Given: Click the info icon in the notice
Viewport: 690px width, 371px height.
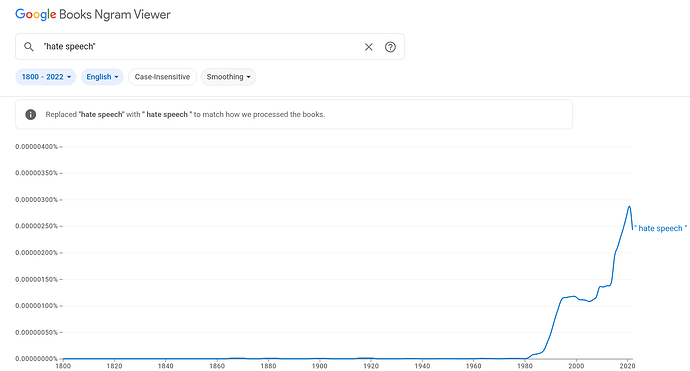Looking at the screenshot, I should click(30, 114).
